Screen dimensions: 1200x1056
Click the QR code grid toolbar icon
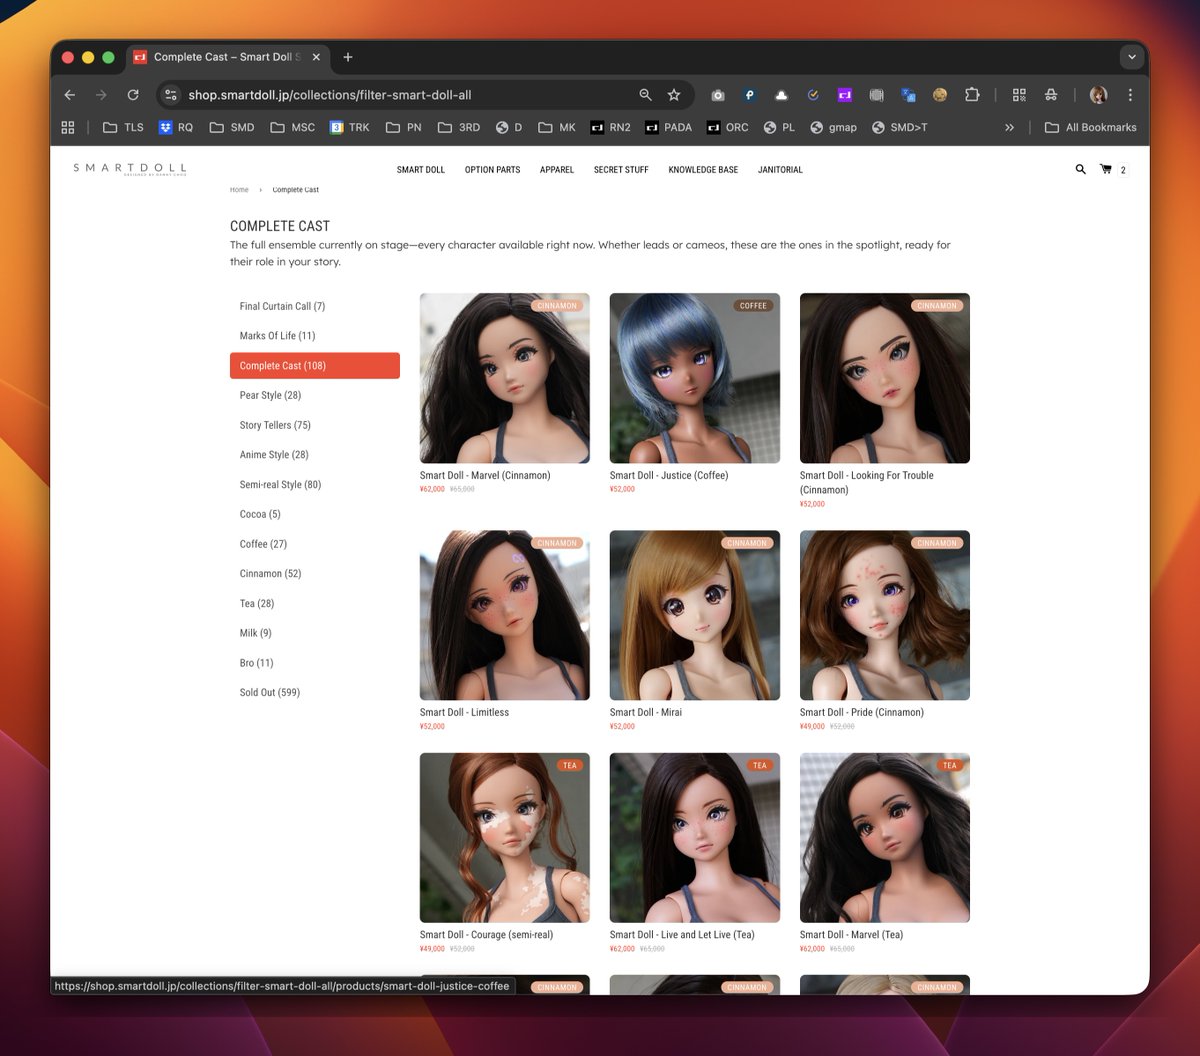tap(1019, 95)
